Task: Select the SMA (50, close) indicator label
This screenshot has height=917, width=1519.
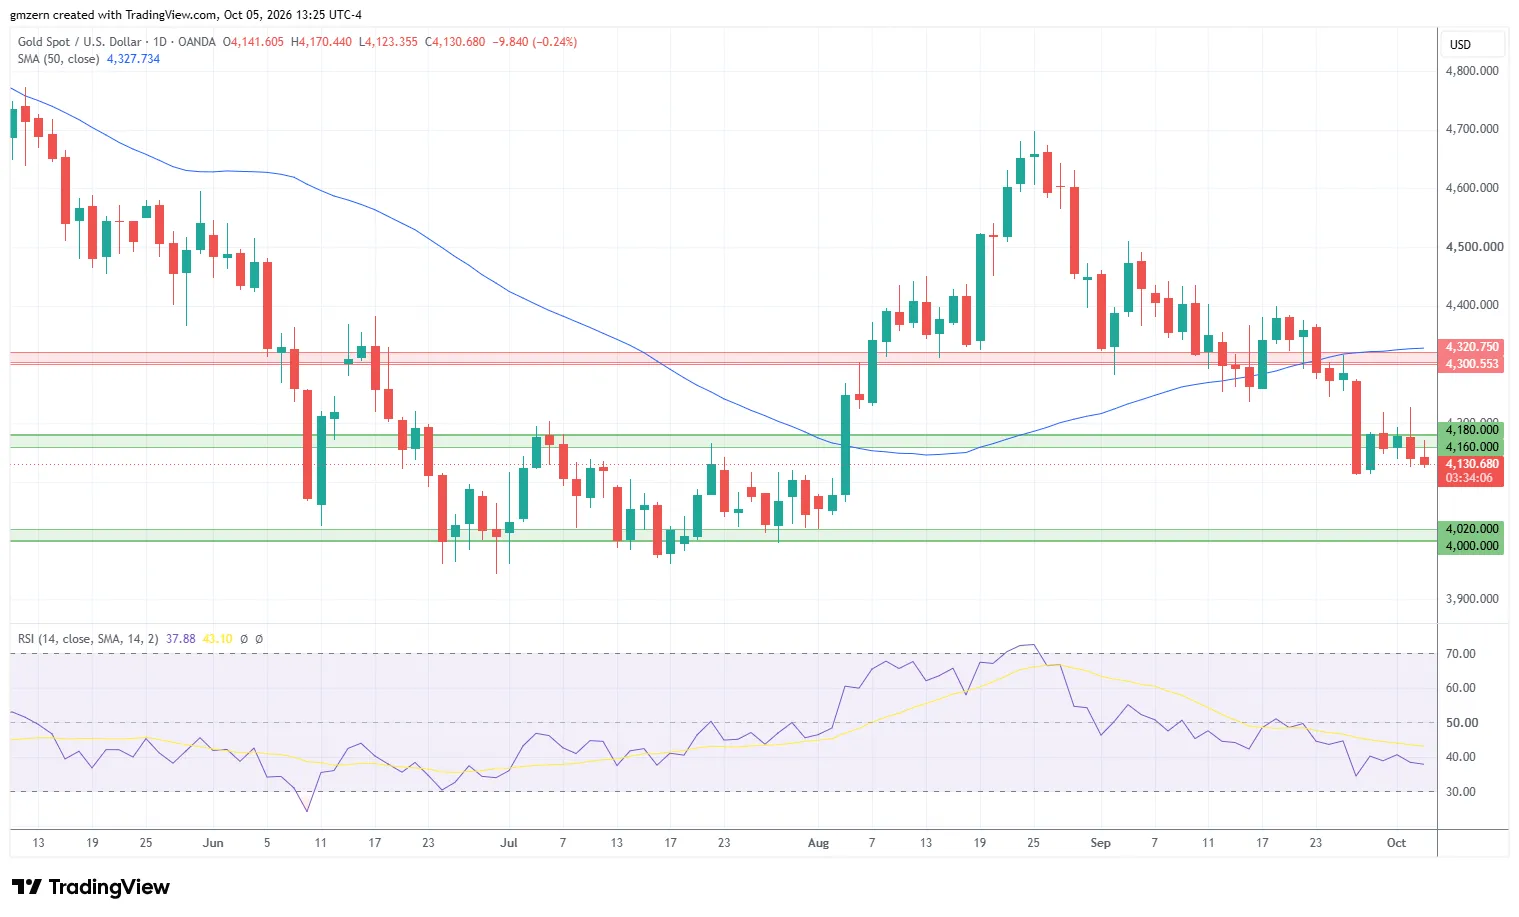Action: click(59, 59)
